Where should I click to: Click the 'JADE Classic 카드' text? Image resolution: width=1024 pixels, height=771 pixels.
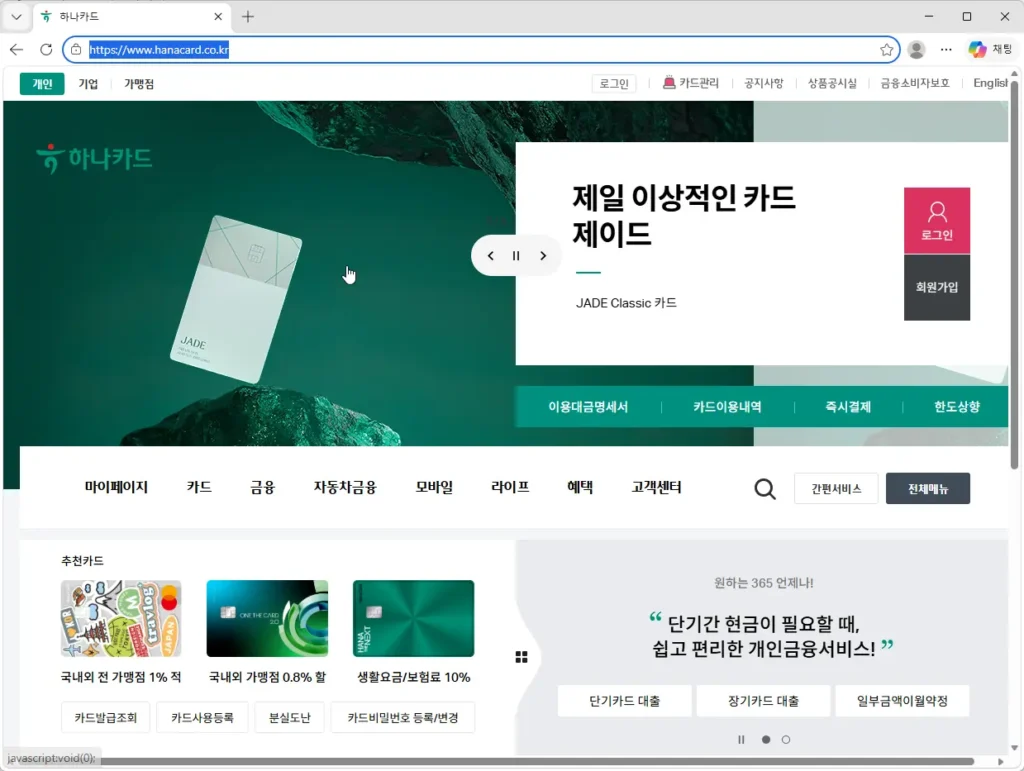coord(626,303)
